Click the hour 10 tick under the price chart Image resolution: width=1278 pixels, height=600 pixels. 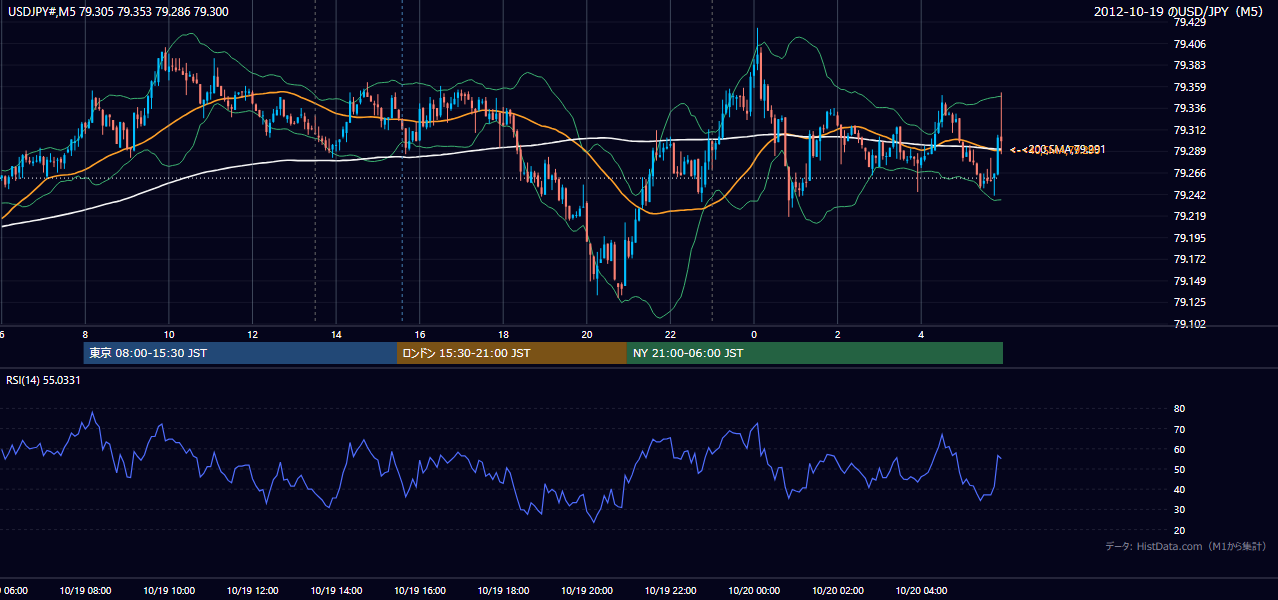[x=169, y=335]
